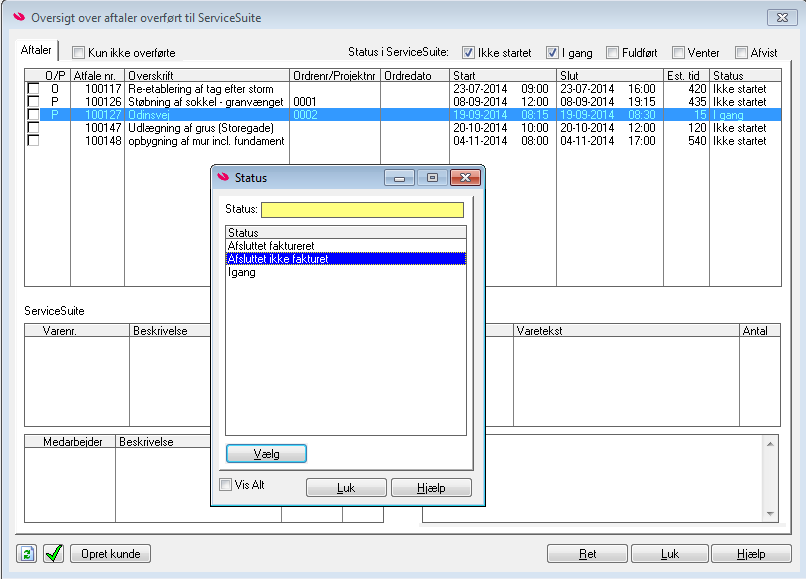The height and width of the screenshot is (579, 806).
Task: Minimize the Status dialog
Action: [x=399, y=178]
